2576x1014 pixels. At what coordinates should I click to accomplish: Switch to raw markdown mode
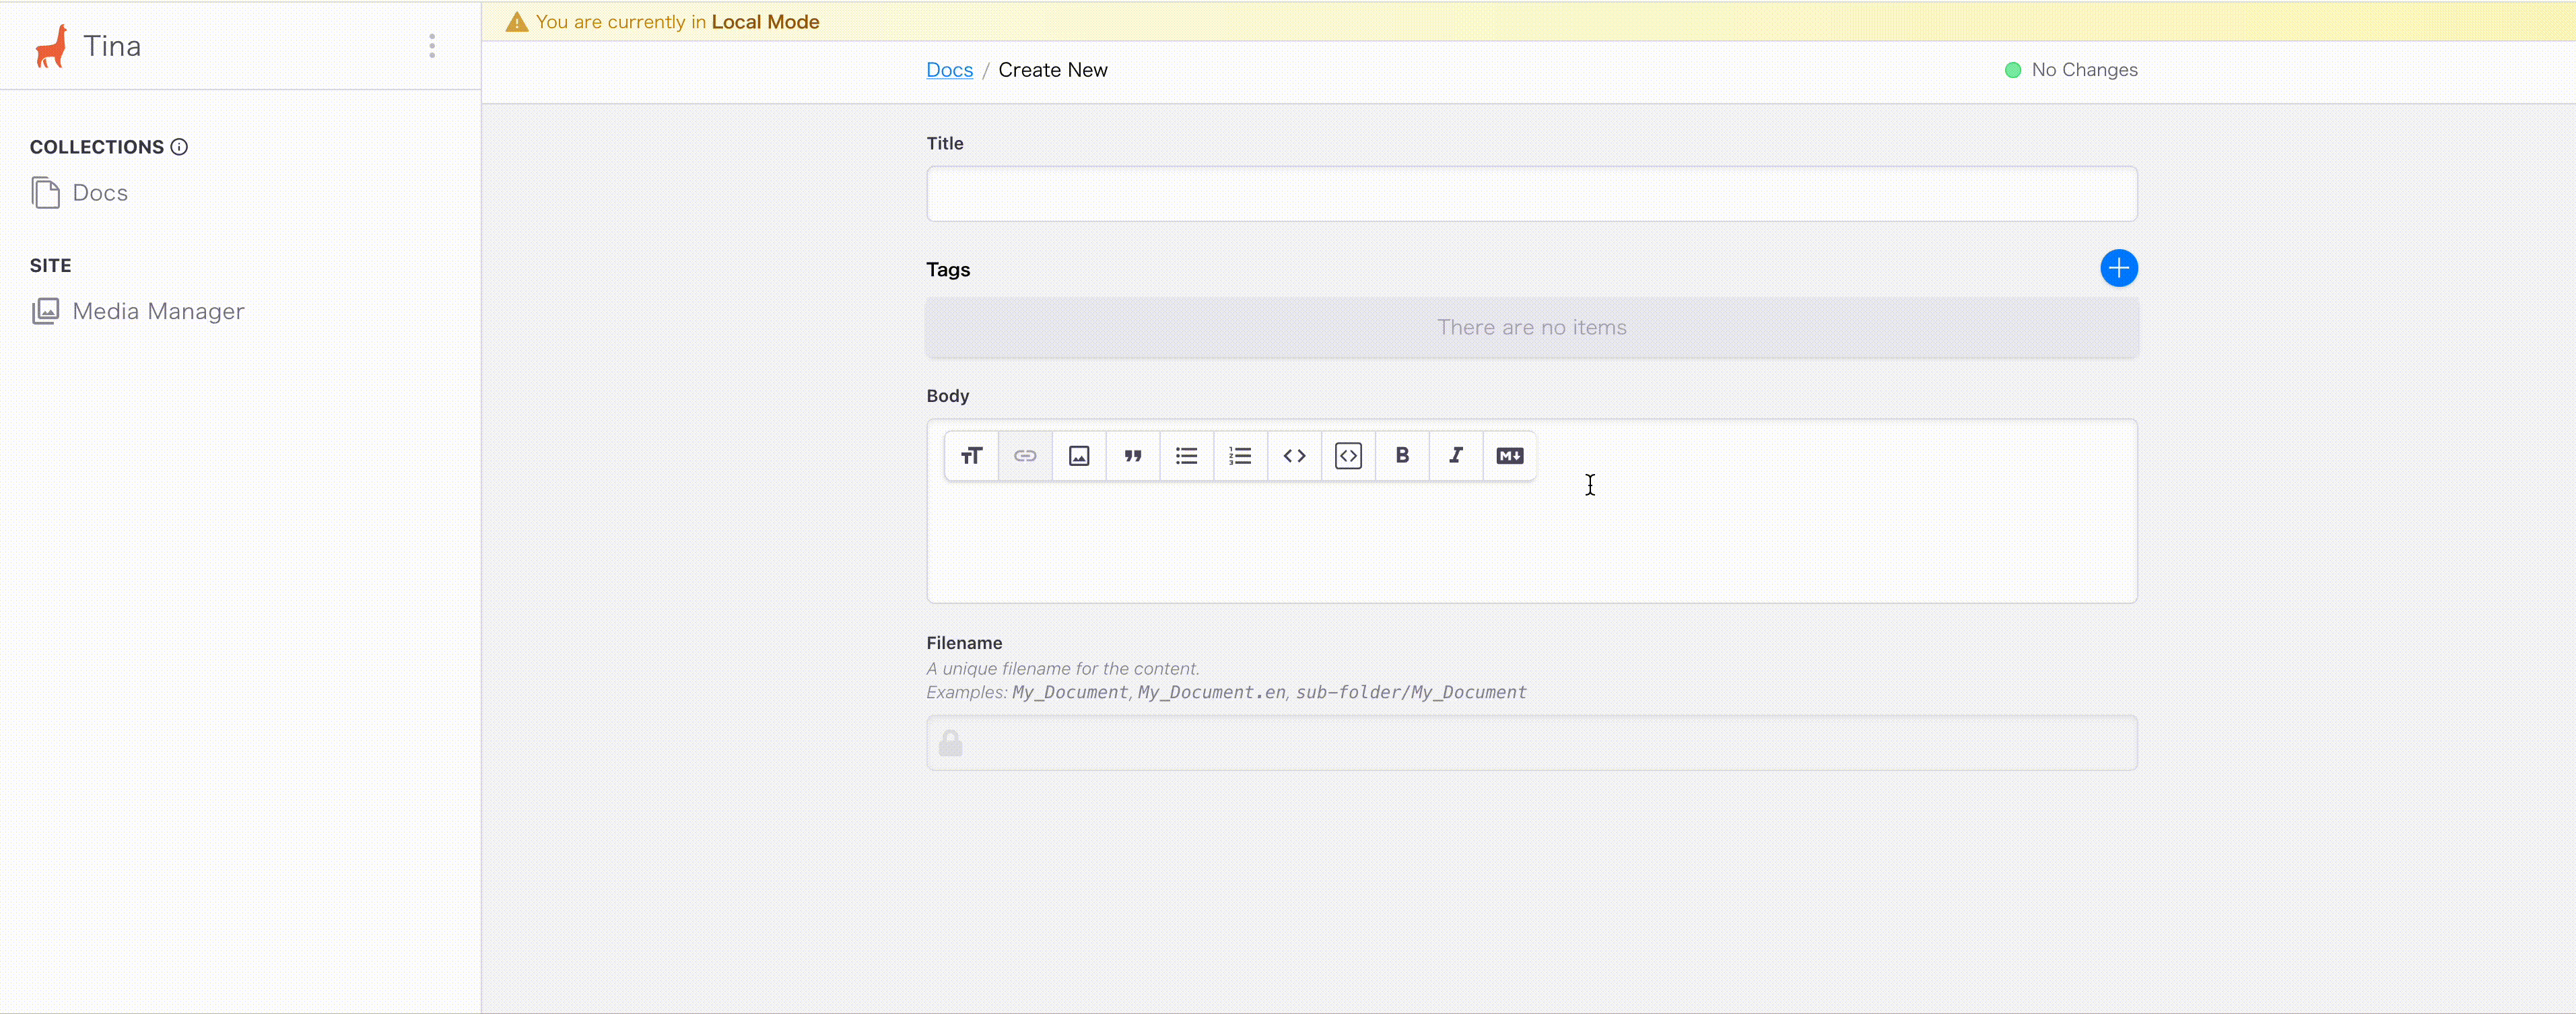pos(1510,456)
